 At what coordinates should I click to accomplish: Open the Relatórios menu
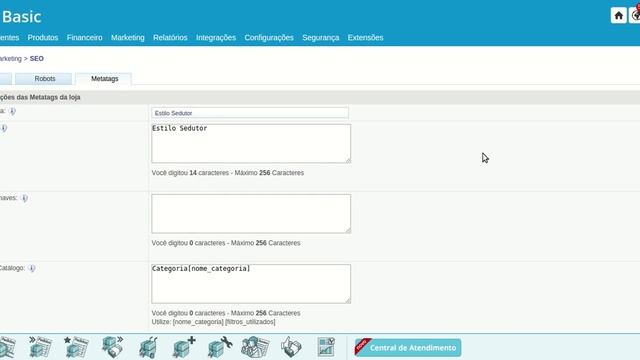pos(170,38)
